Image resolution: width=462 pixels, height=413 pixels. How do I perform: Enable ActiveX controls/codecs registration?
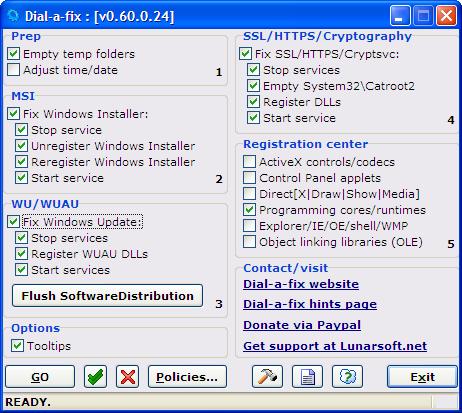point(249,162)
